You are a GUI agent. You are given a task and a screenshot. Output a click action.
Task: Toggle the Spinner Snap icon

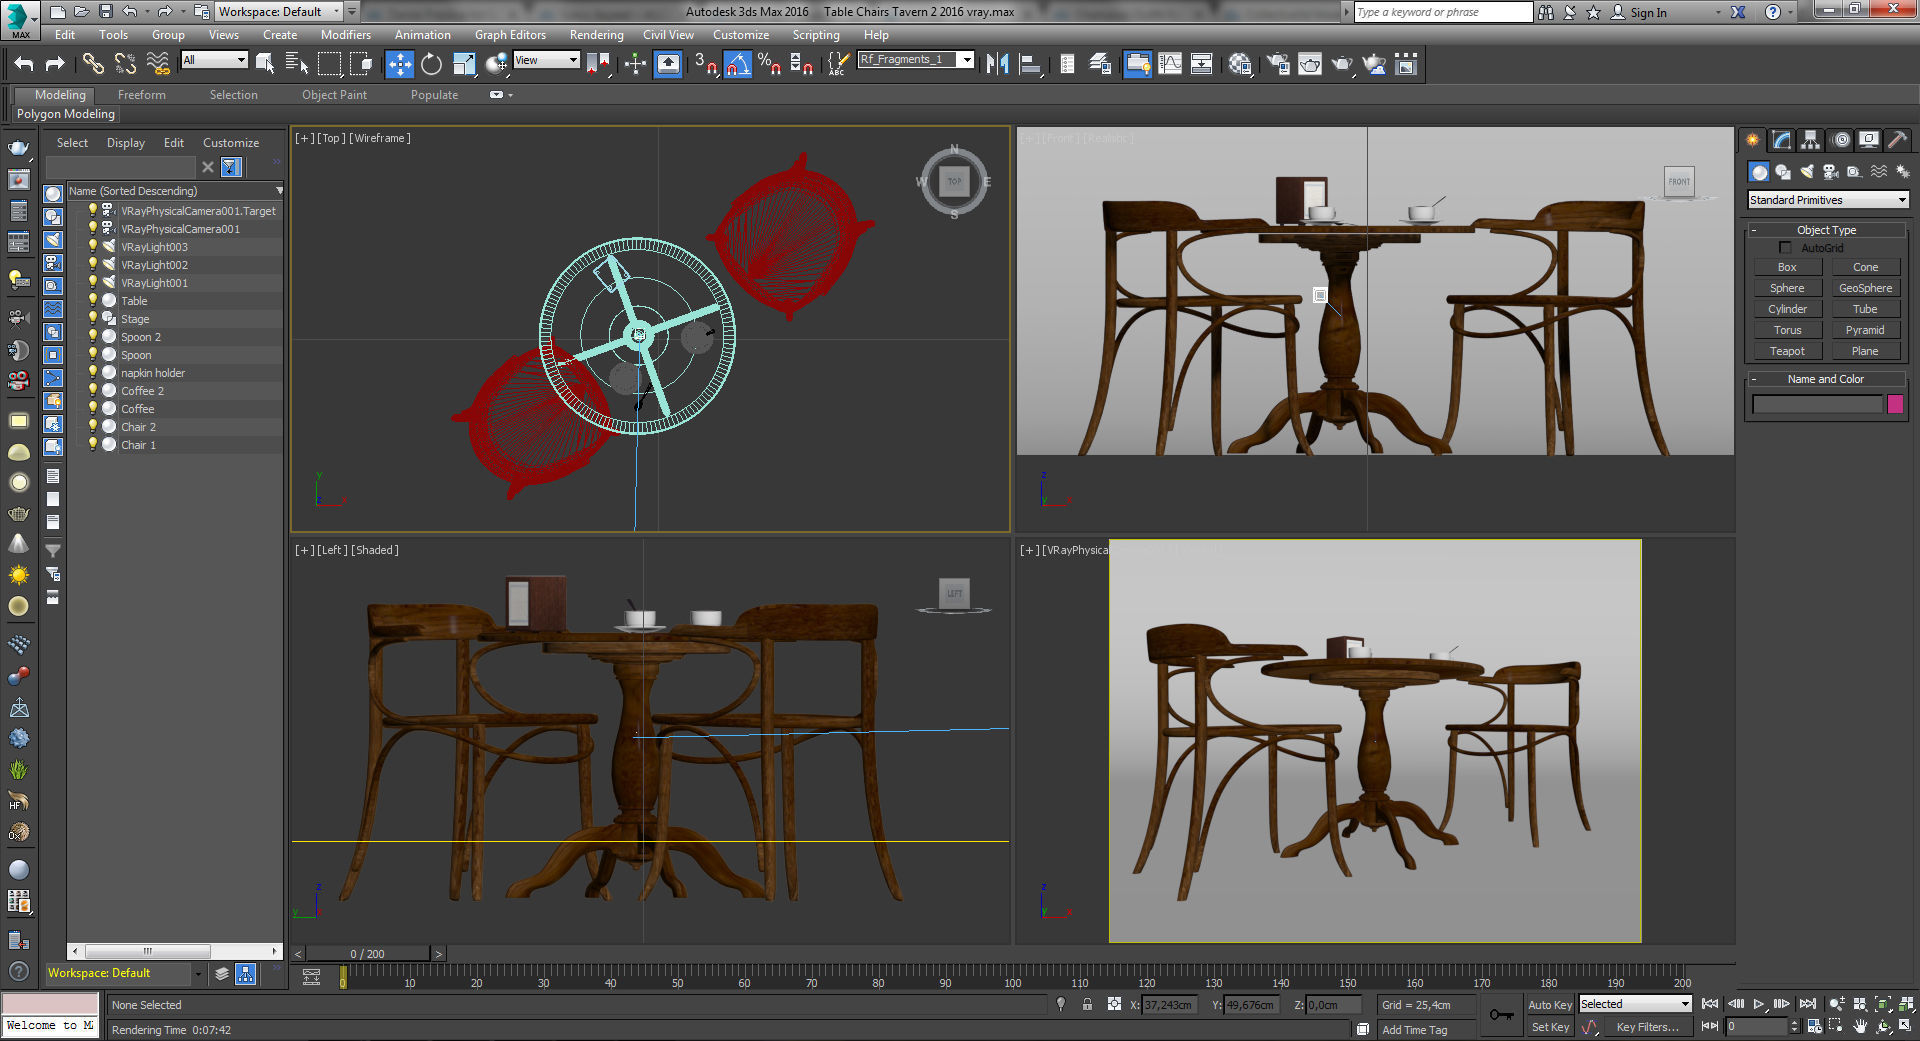pos(801,64)
